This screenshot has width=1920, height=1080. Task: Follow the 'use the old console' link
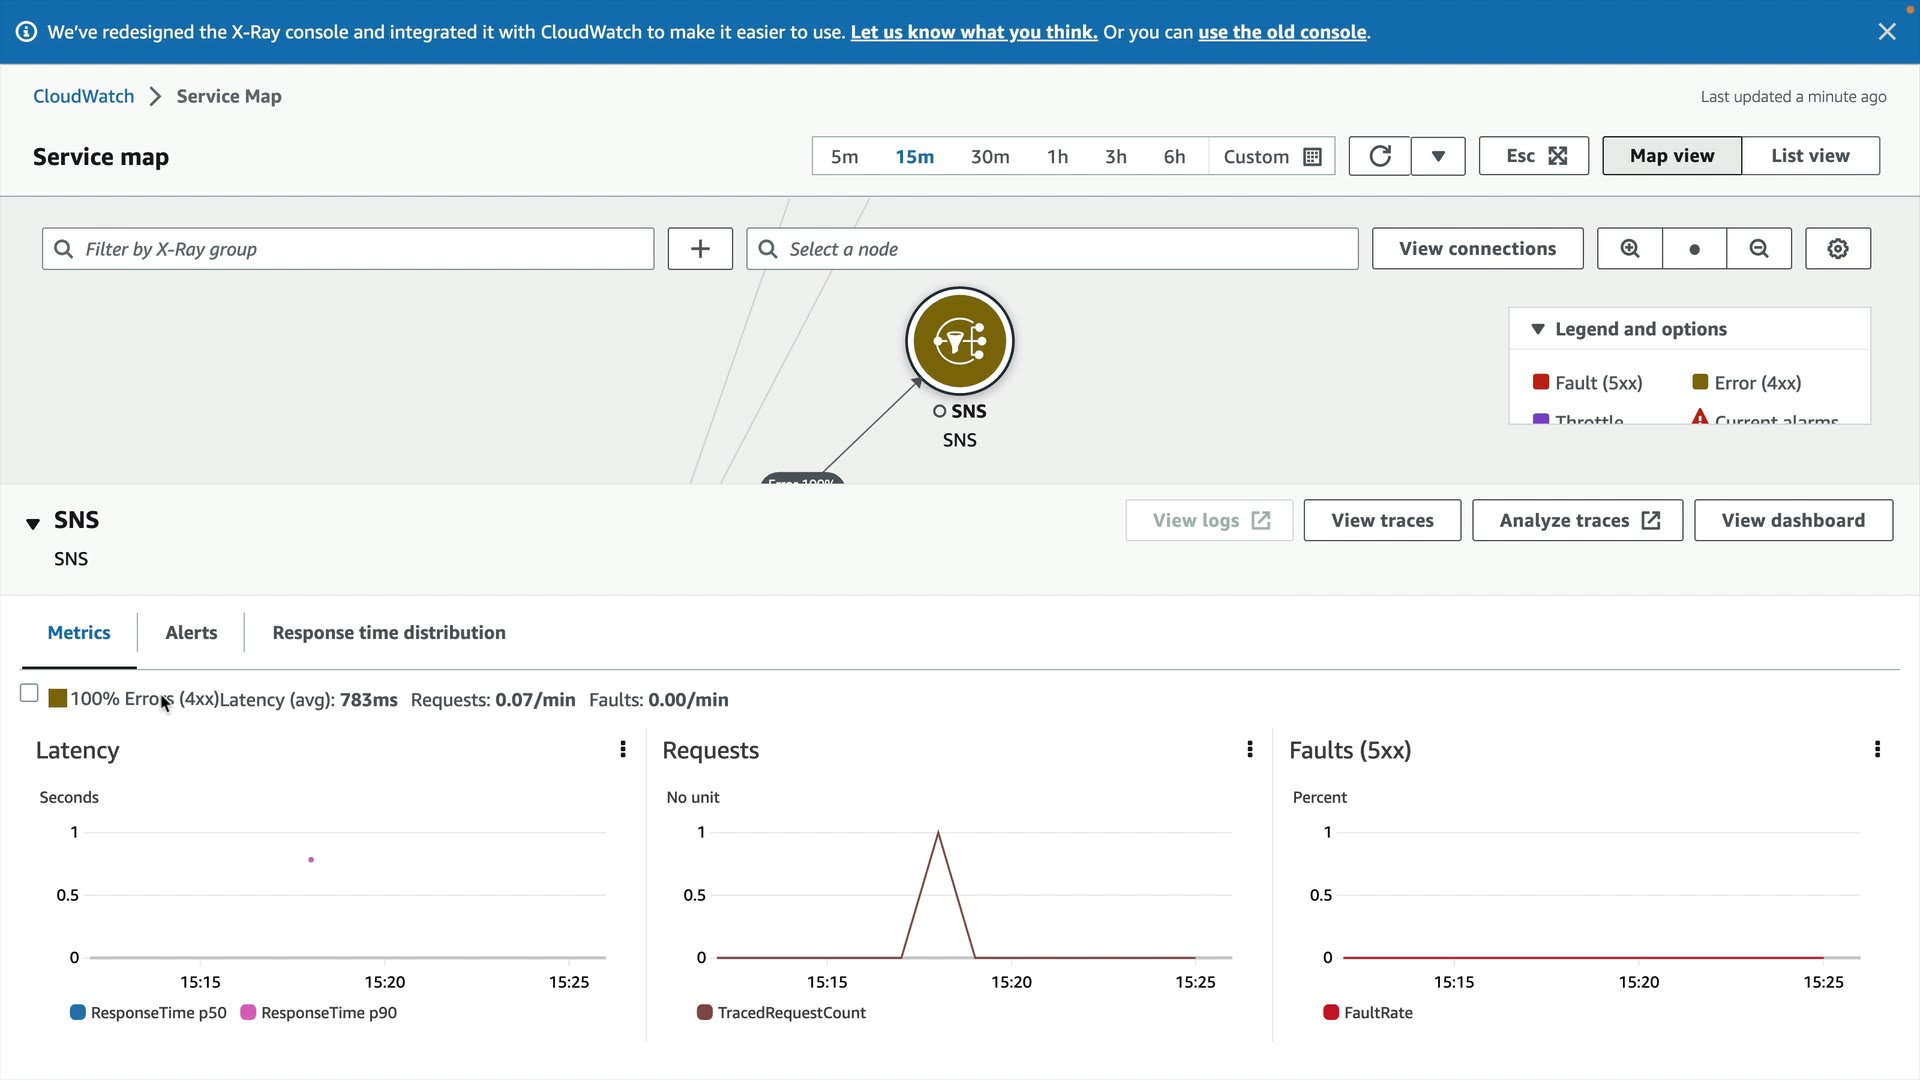1281,32
